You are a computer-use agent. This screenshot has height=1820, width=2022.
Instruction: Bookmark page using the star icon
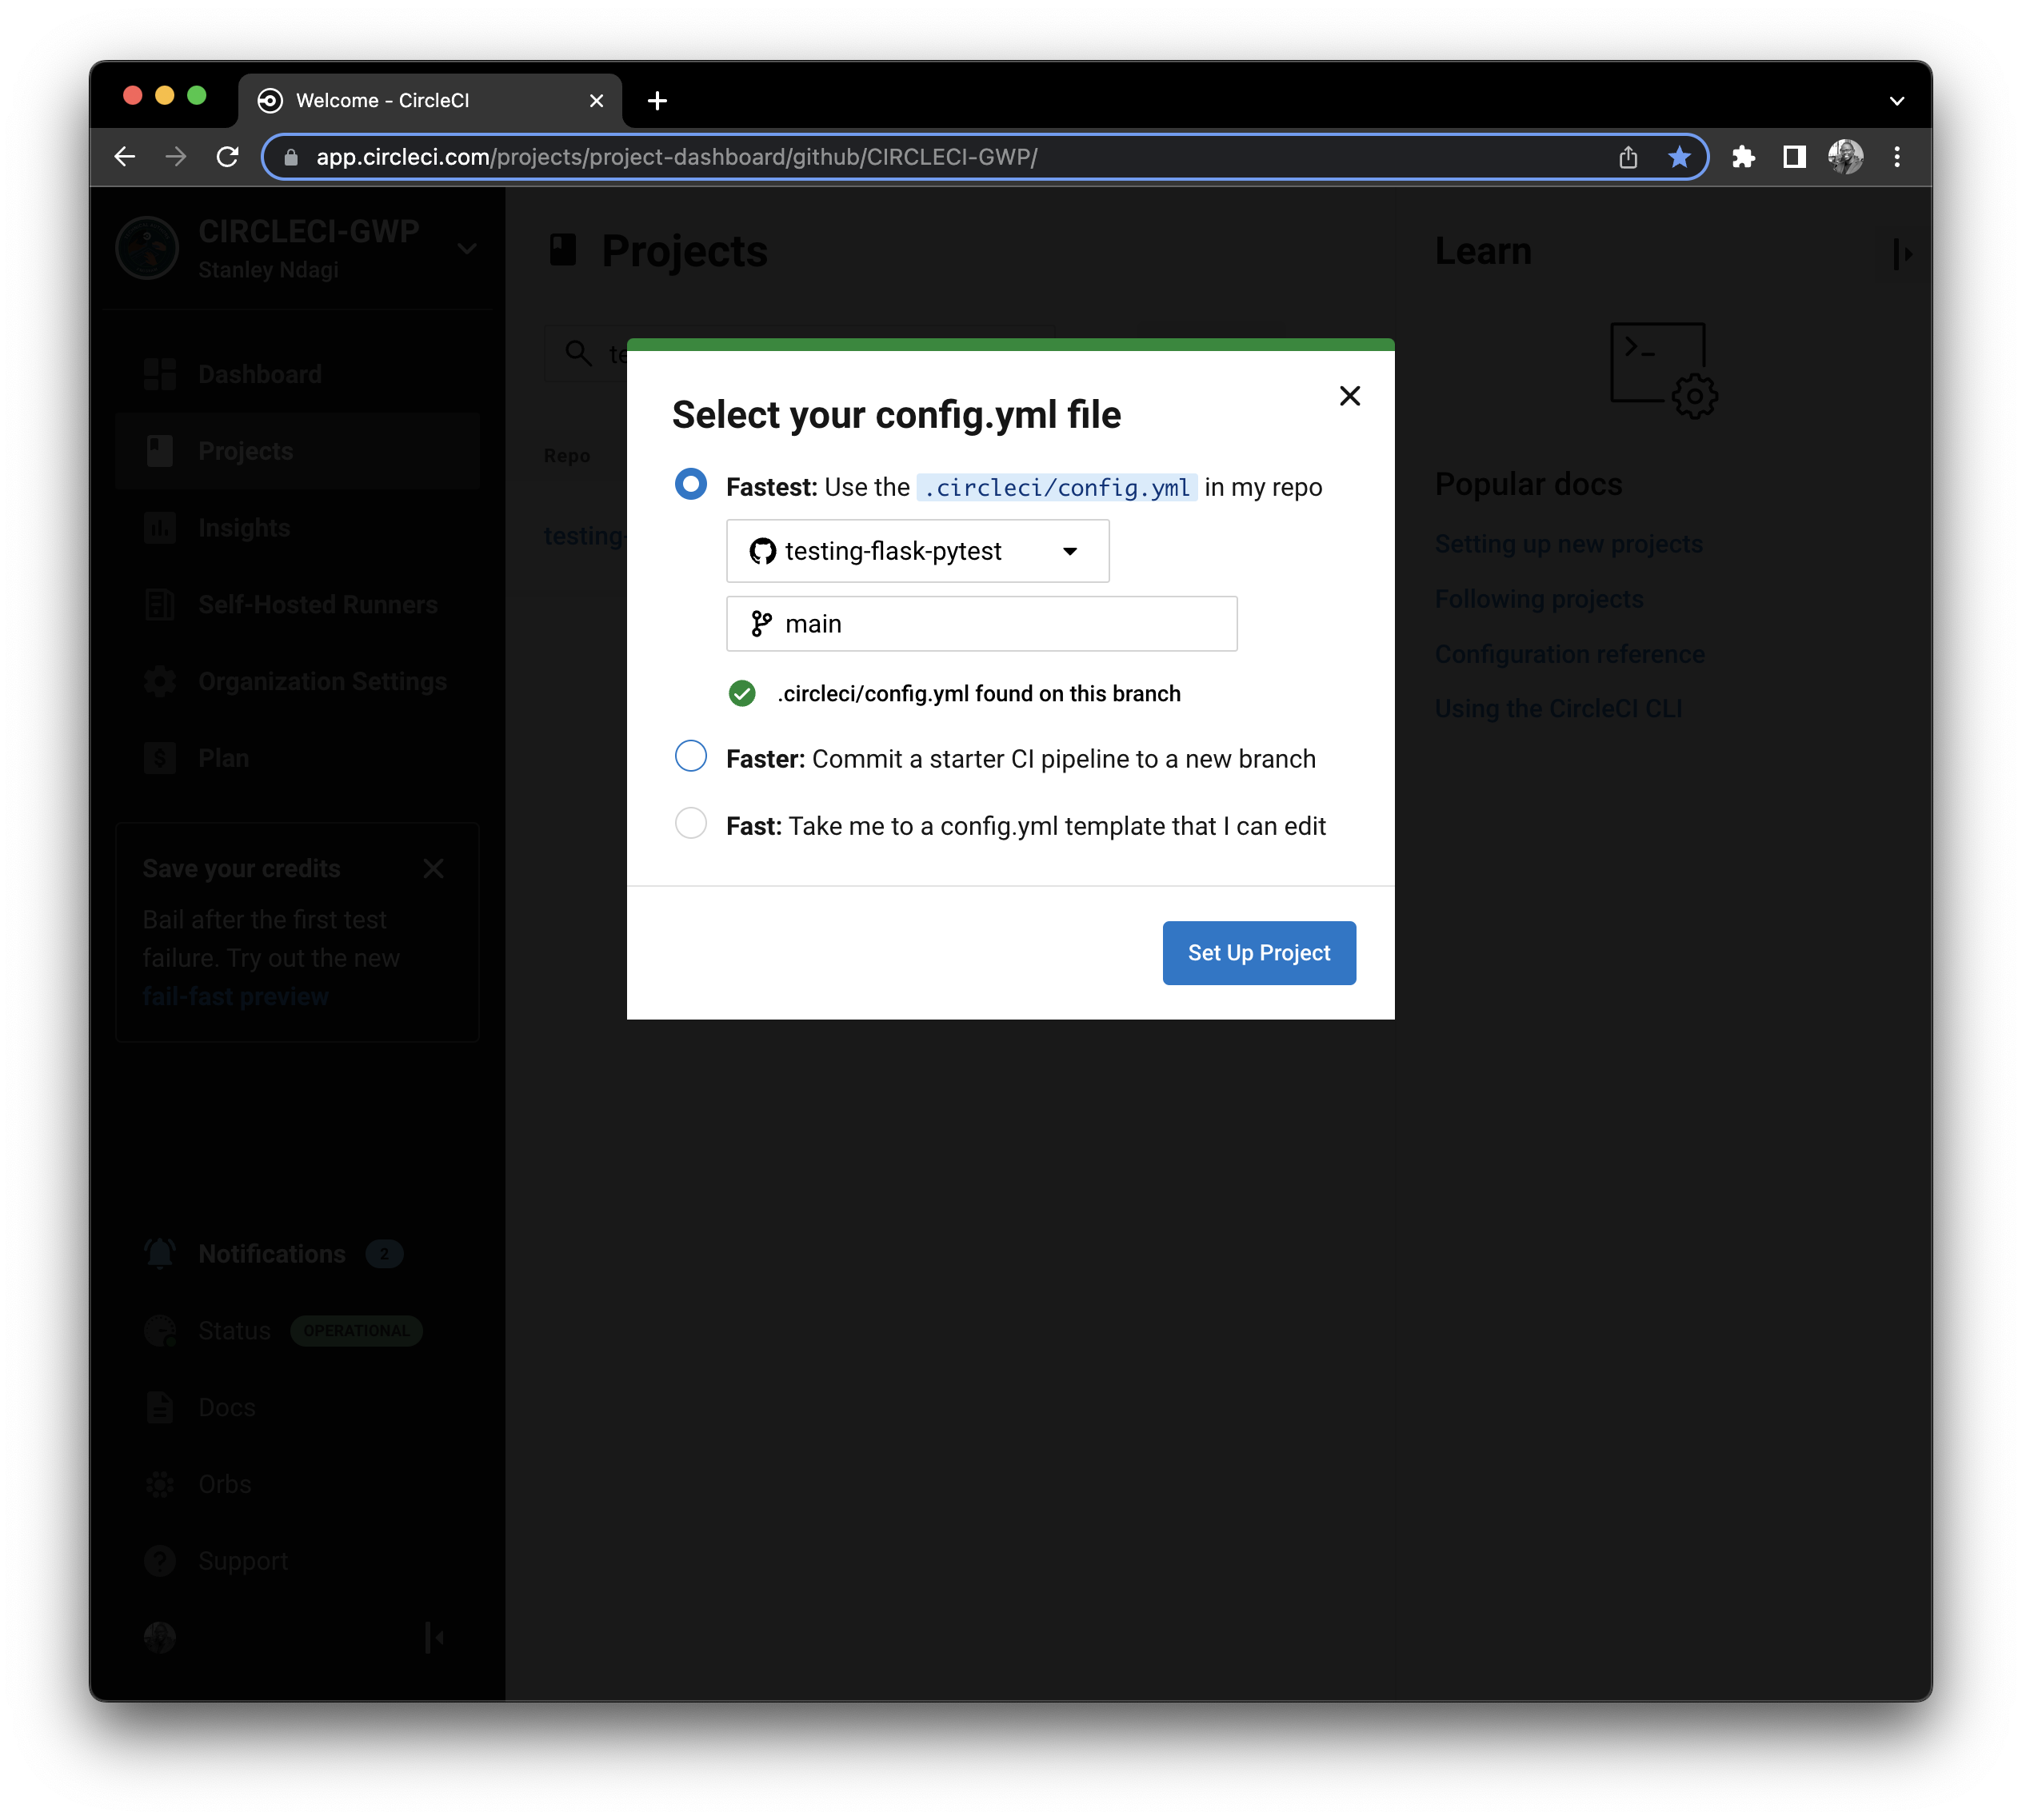click(x=1679, y=157)
